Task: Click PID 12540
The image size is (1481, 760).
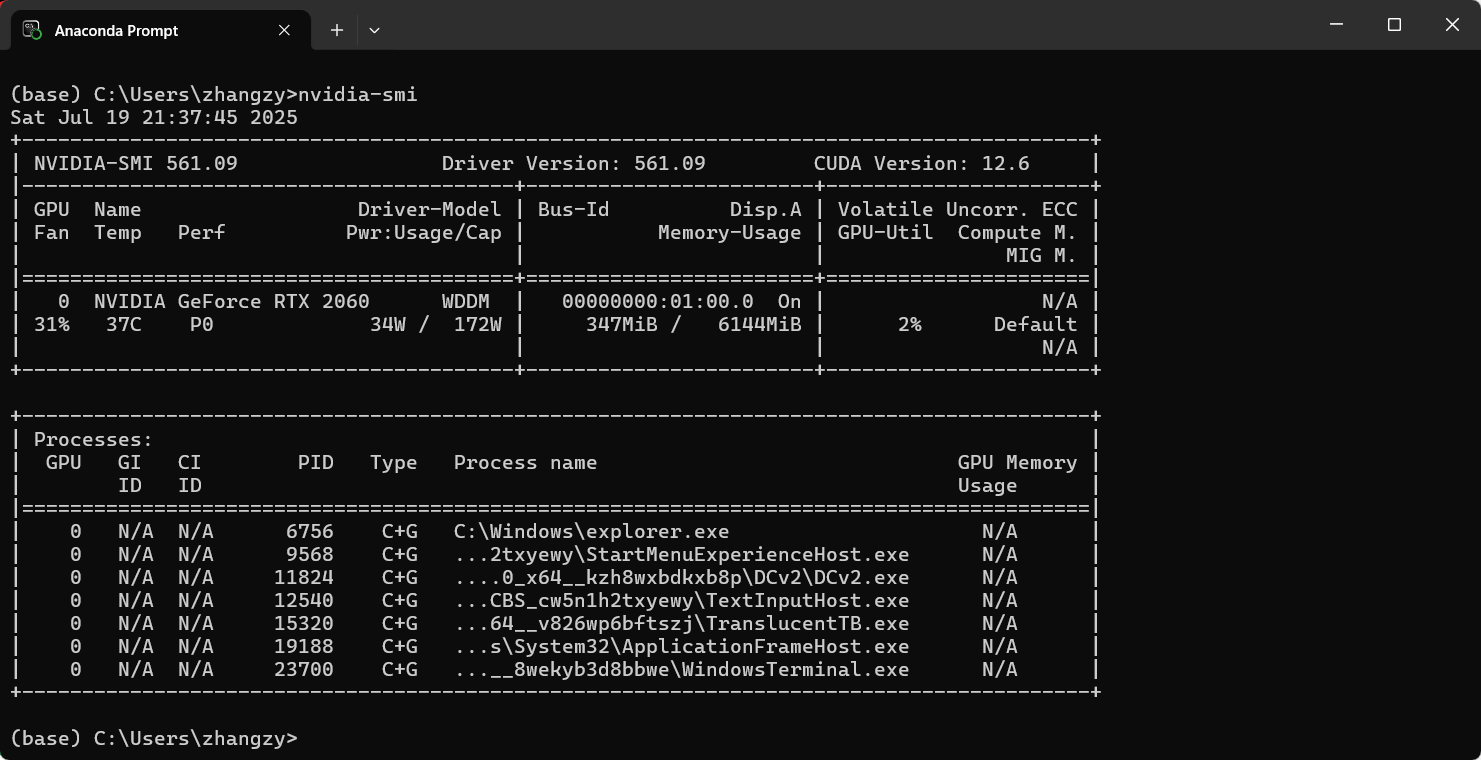Action: [x=304, y=600]
